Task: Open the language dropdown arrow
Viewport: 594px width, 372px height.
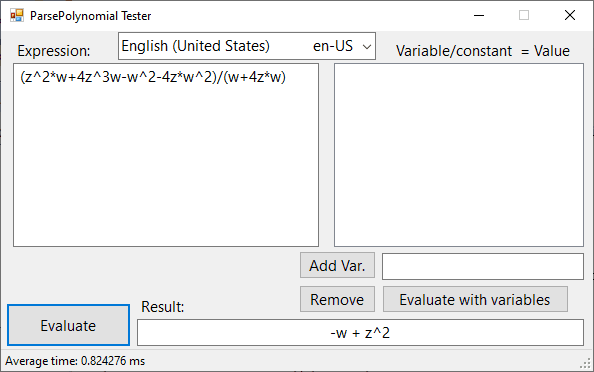Action: pyautogui.click(x=366, y=47)
